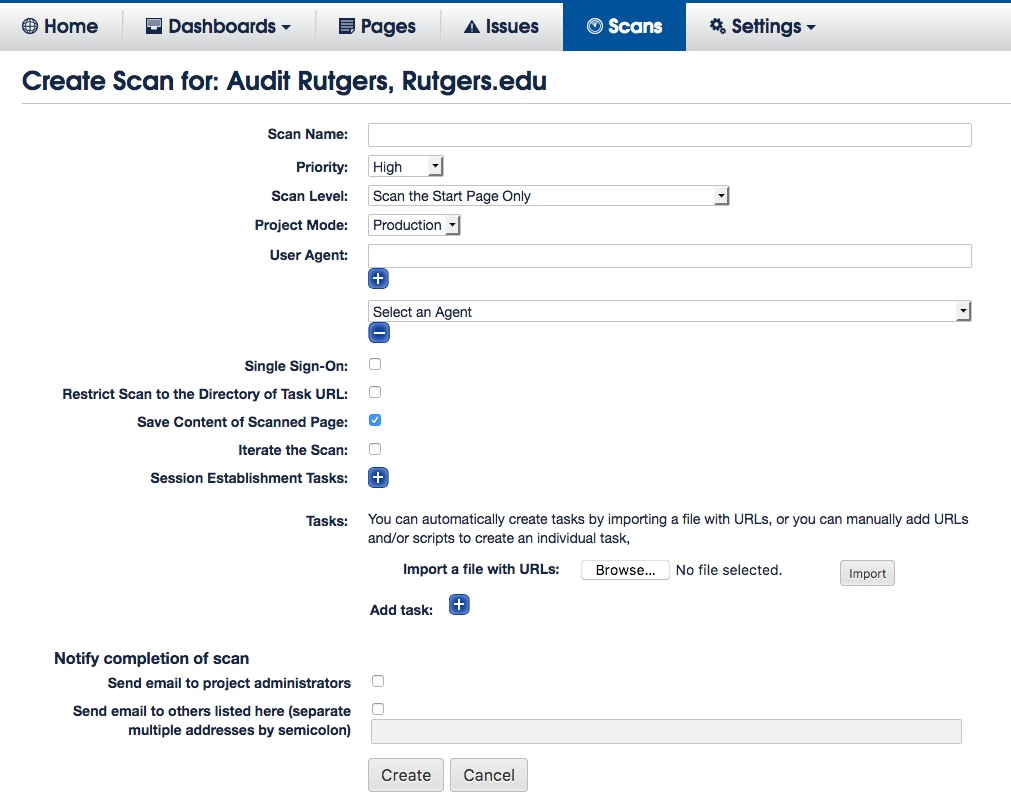Open the Select an Agent dropdown

(669, 312)
